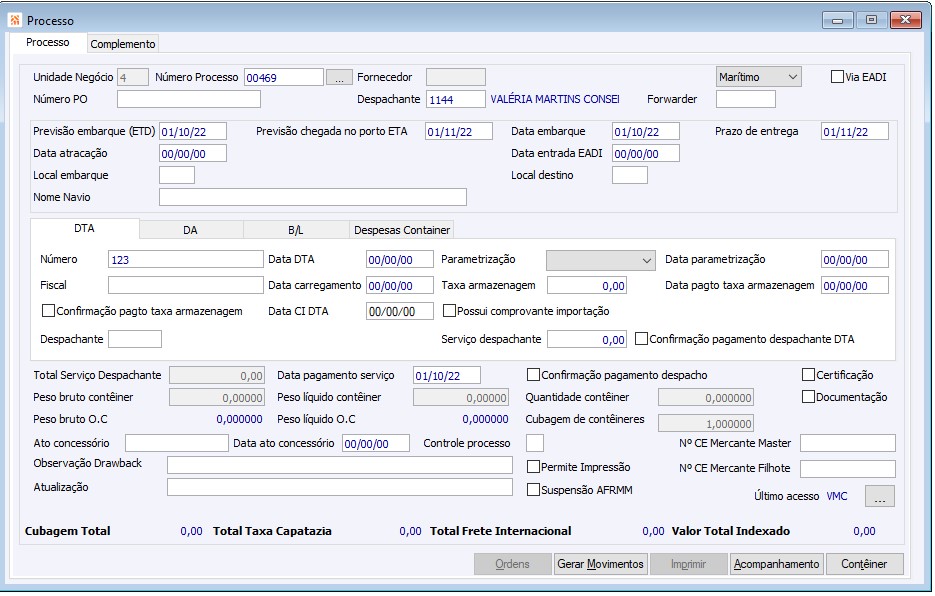Toggle the Suspensão AFRMM checkbox
The height and width of the screenshot is (596, 935).
coord(534,489)
